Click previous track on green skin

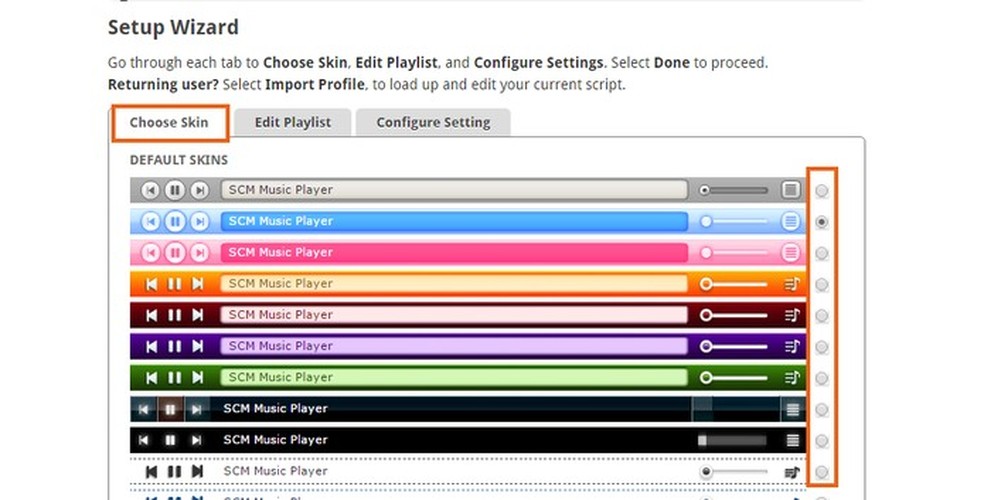(151, 378)
